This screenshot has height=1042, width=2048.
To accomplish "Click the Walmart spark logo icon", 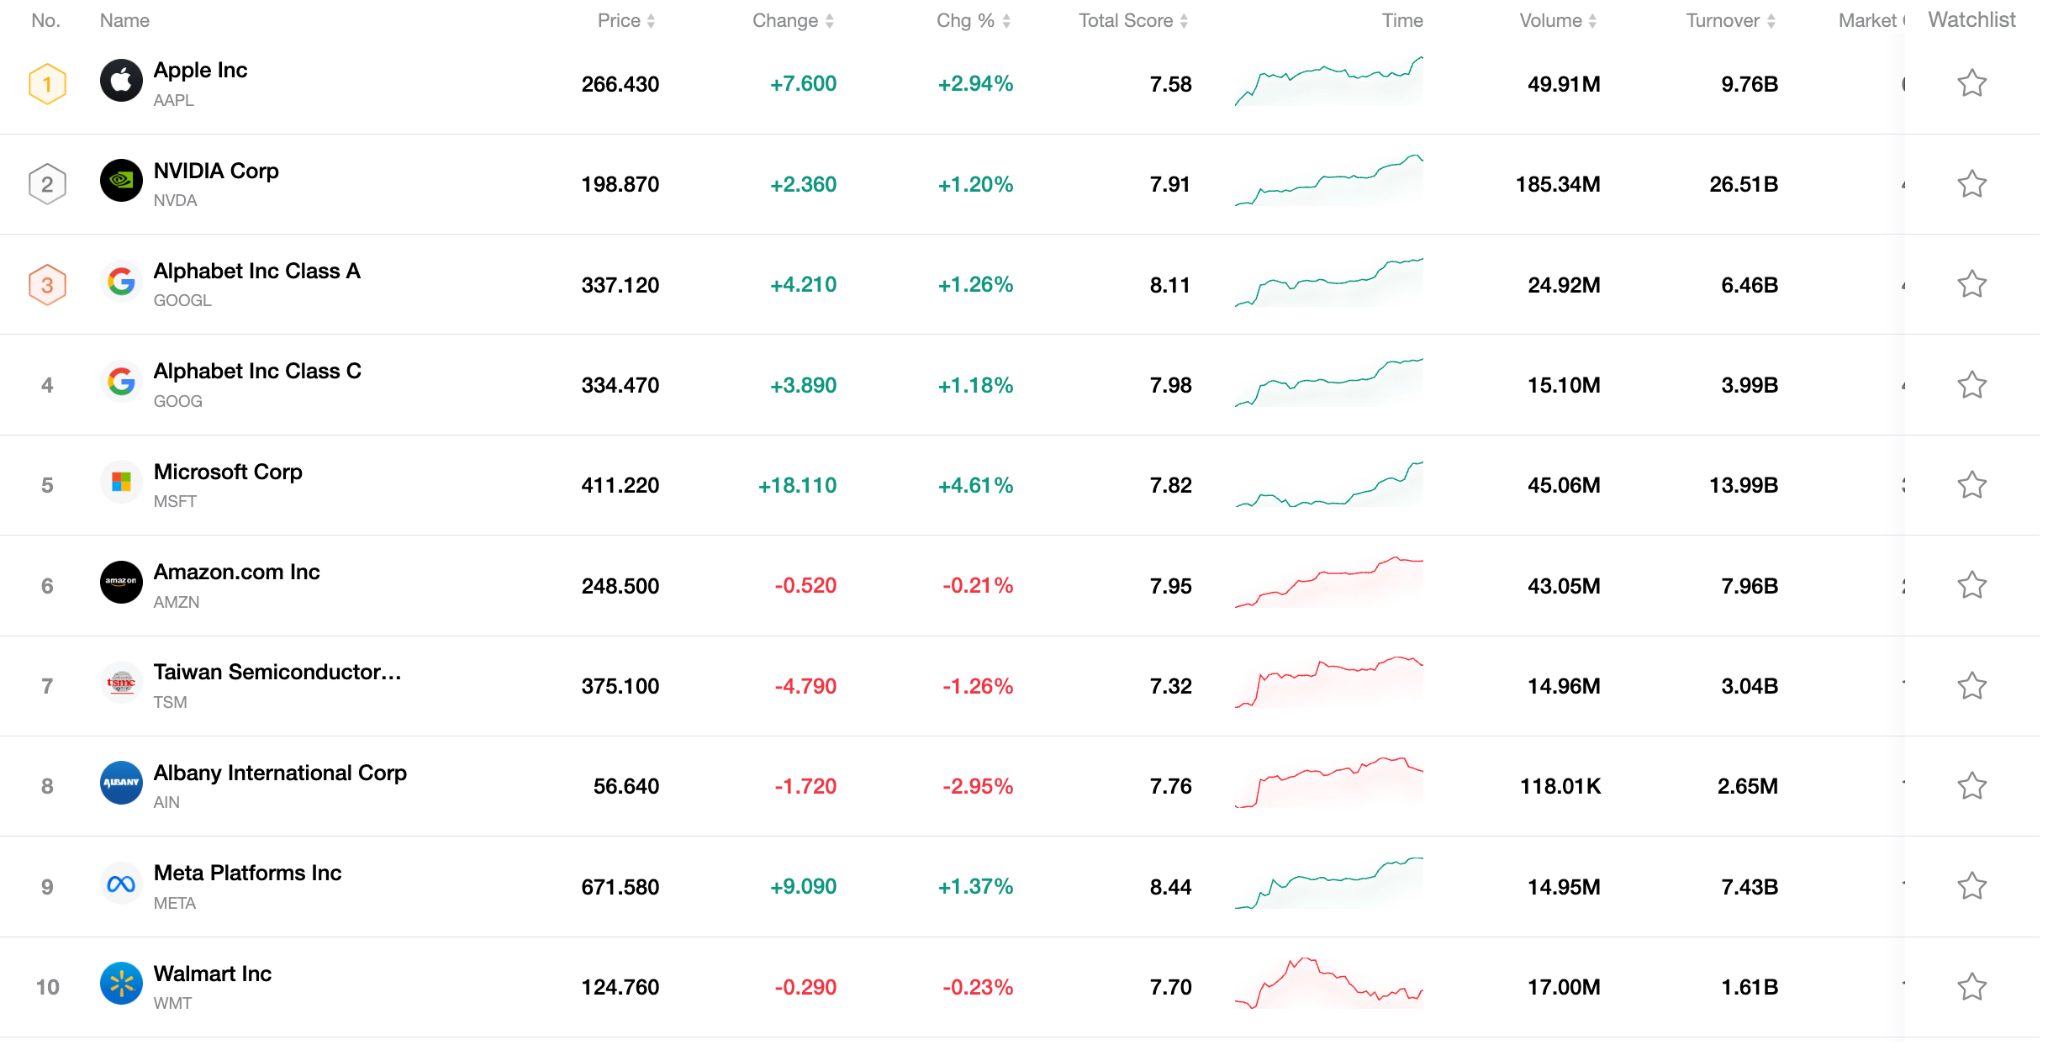I will pos(120,985).
